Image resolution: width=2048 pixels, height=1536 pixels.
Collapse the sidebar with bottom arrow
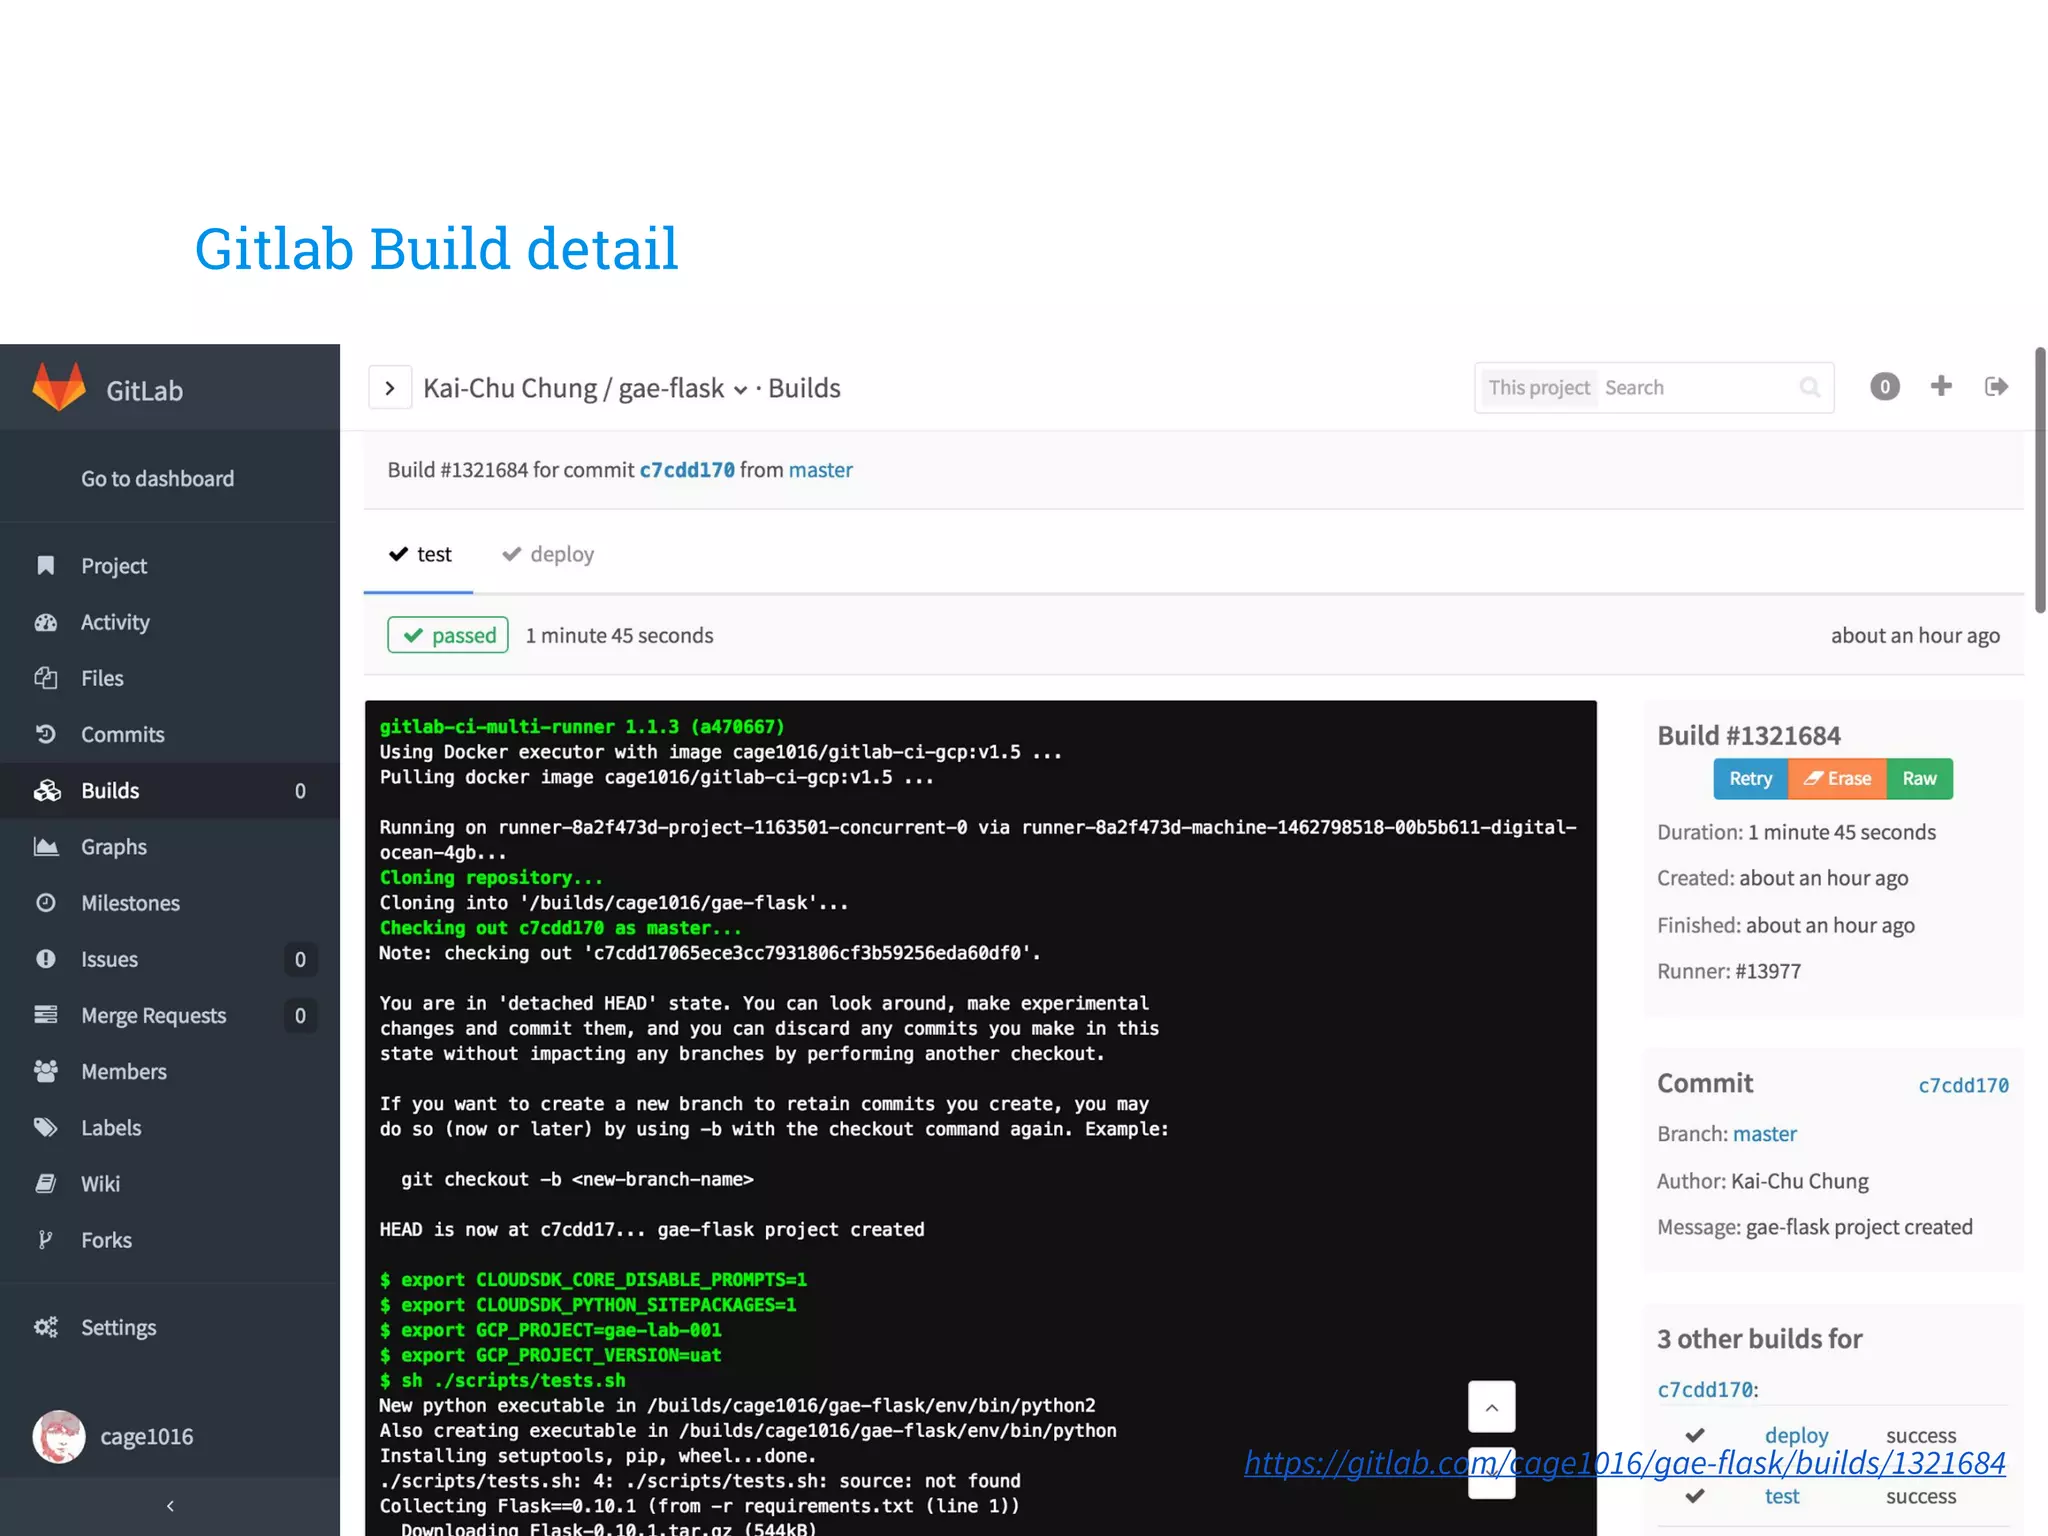click(170, 1505)
